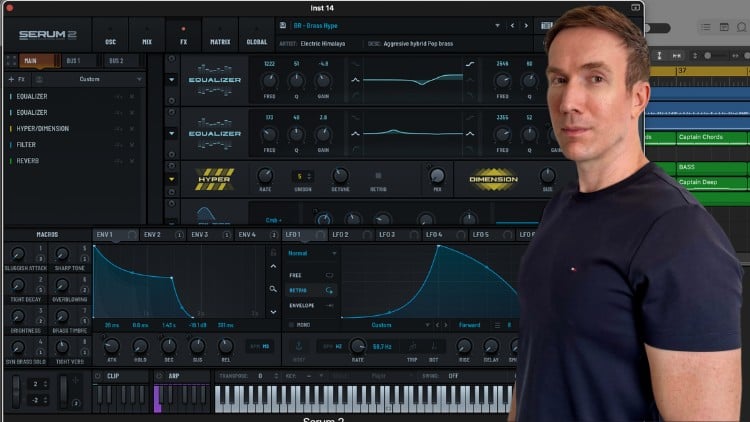Open the preset browser icon beside arrows
The height and width of the screenshot is (422, 750).
click(546, 26)
